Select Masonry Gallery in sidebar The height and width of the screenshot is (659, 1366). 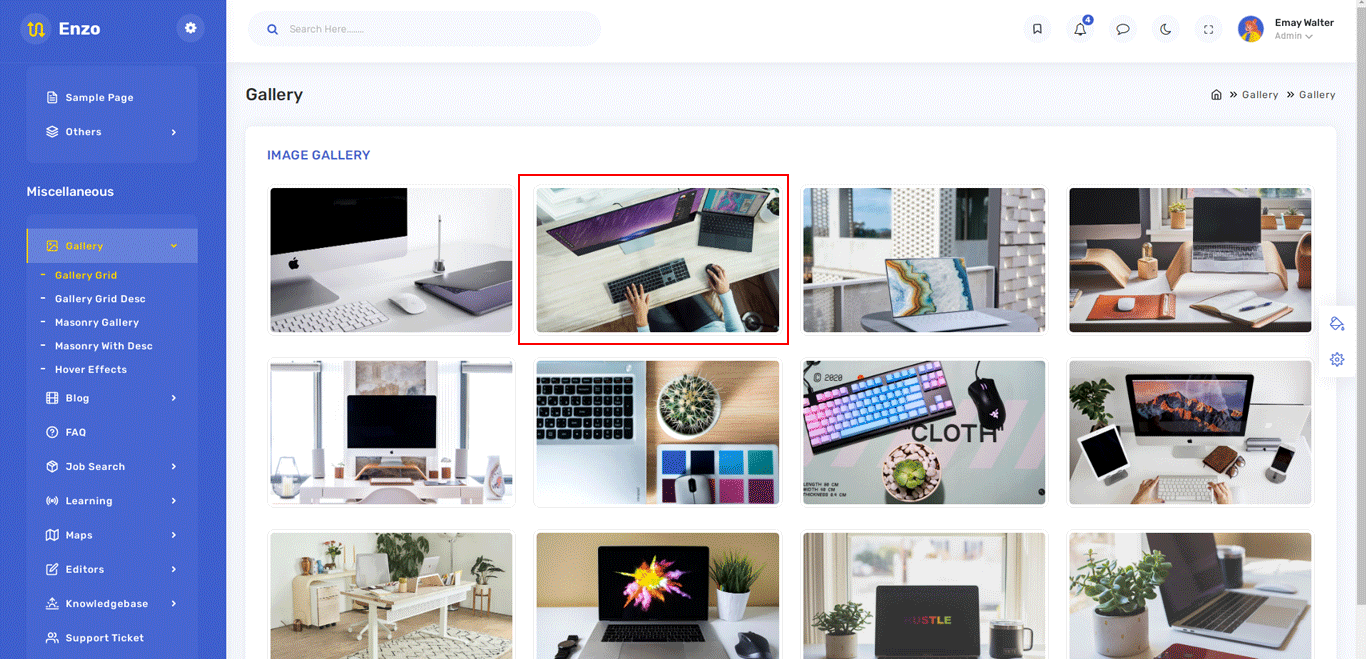pos(97,322)
